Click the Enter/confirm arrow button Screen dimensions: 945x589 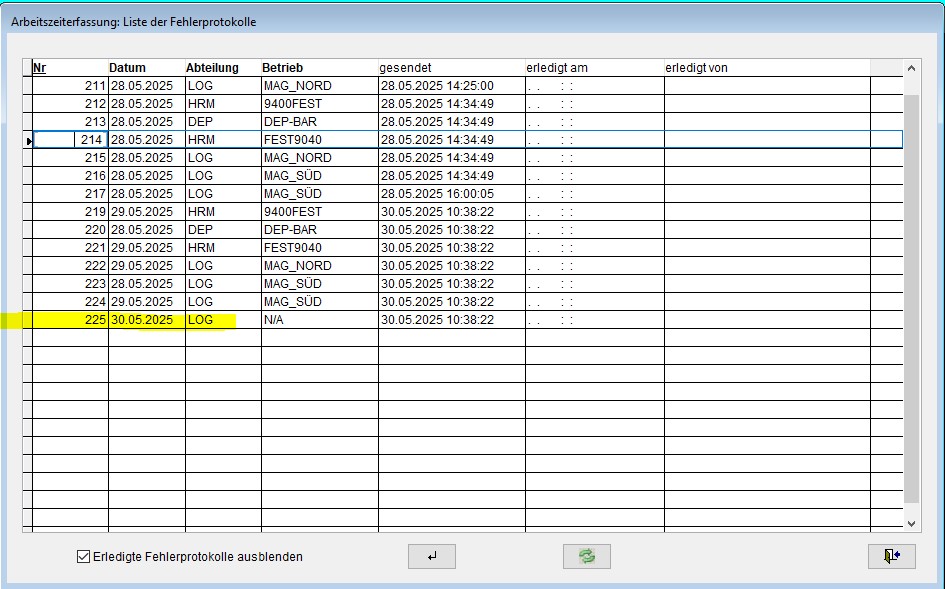432,556
